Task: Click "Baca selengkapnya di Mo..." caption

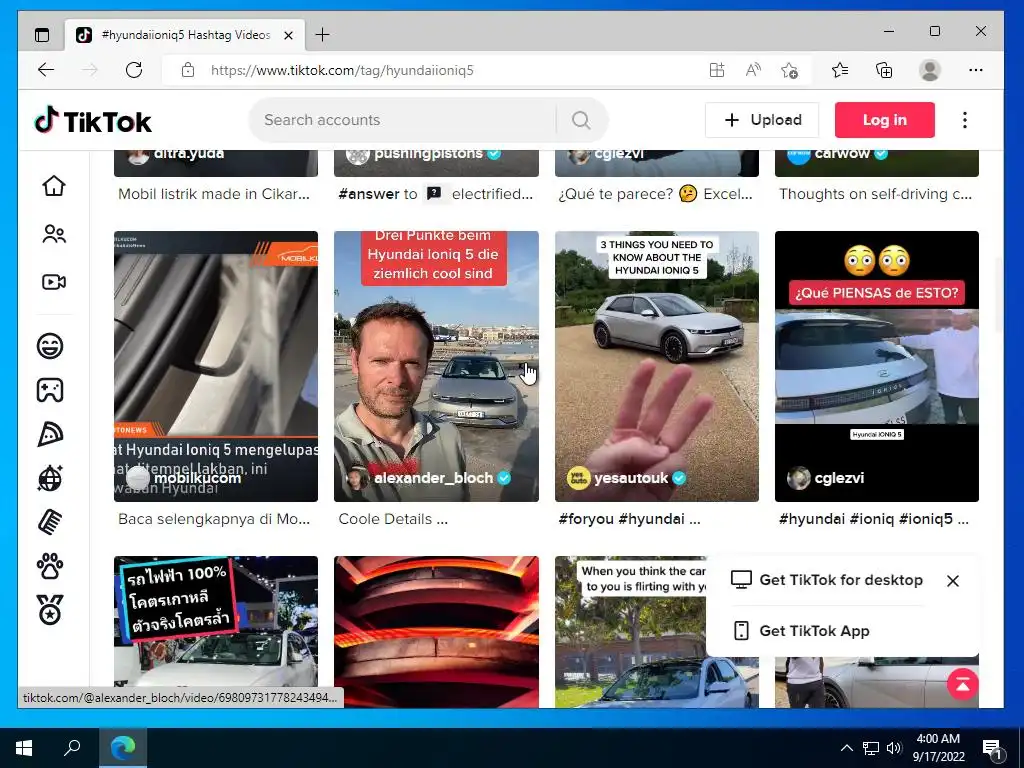Action: pyautogui.click(x=214, y=519)
